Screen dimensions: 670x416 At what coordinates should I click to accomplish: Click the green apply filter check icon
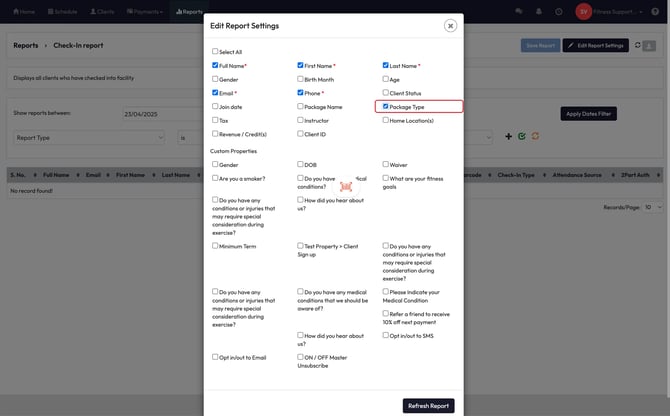coord(522,136)
